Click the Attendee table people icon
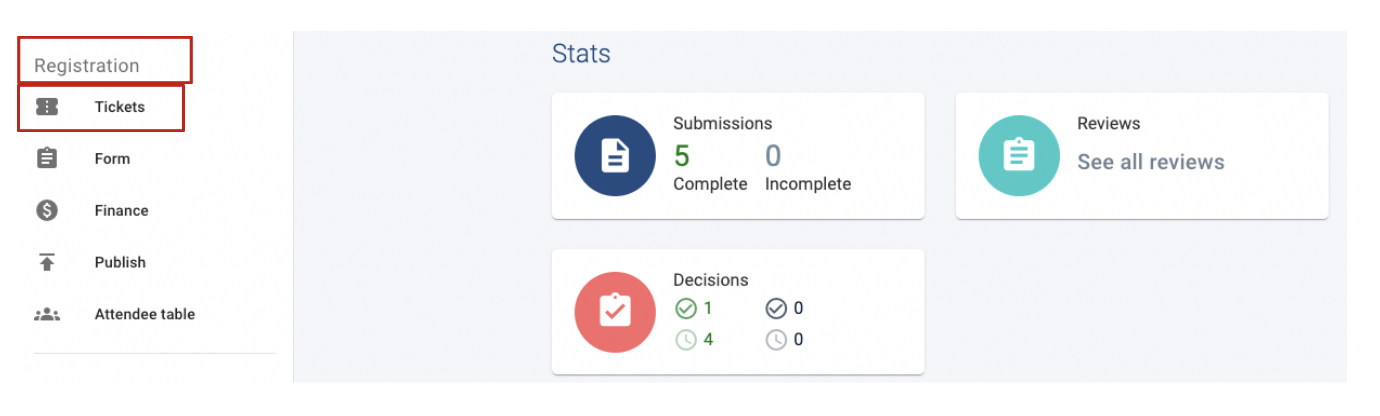The height and width of the screenshot is (416, 1380). coord(47,314)
